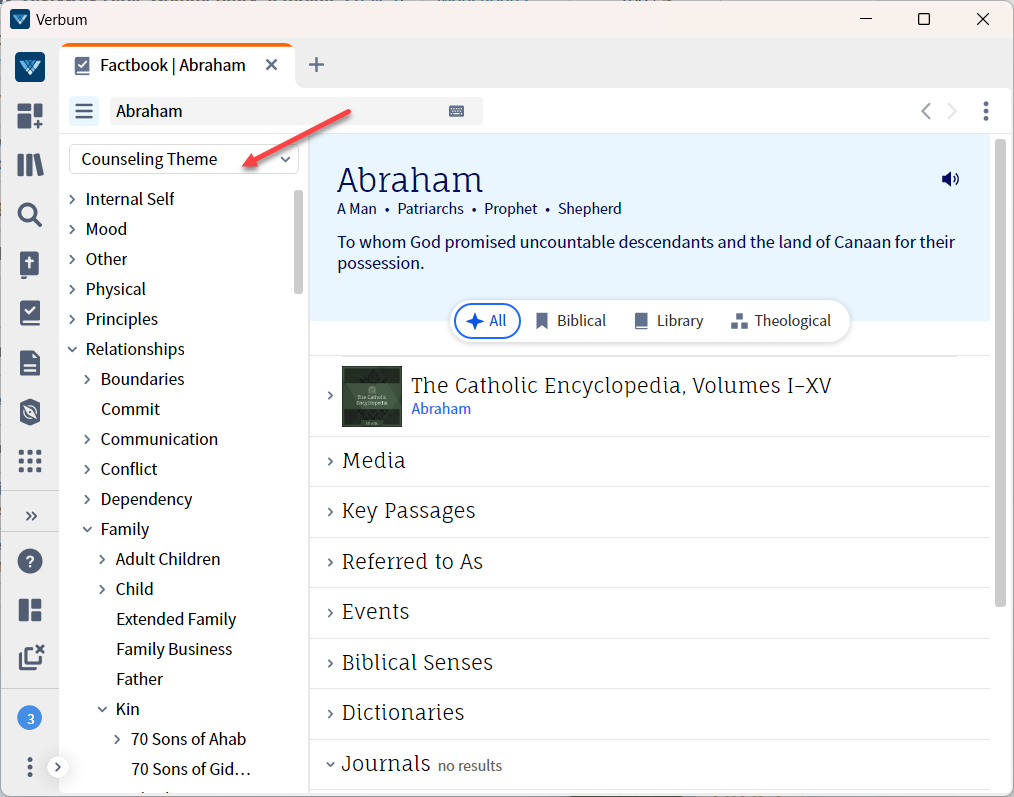Screen dimensions: 1014x797
Task: Click the Patriarchs tag link
Action: [x=430, y=209]
